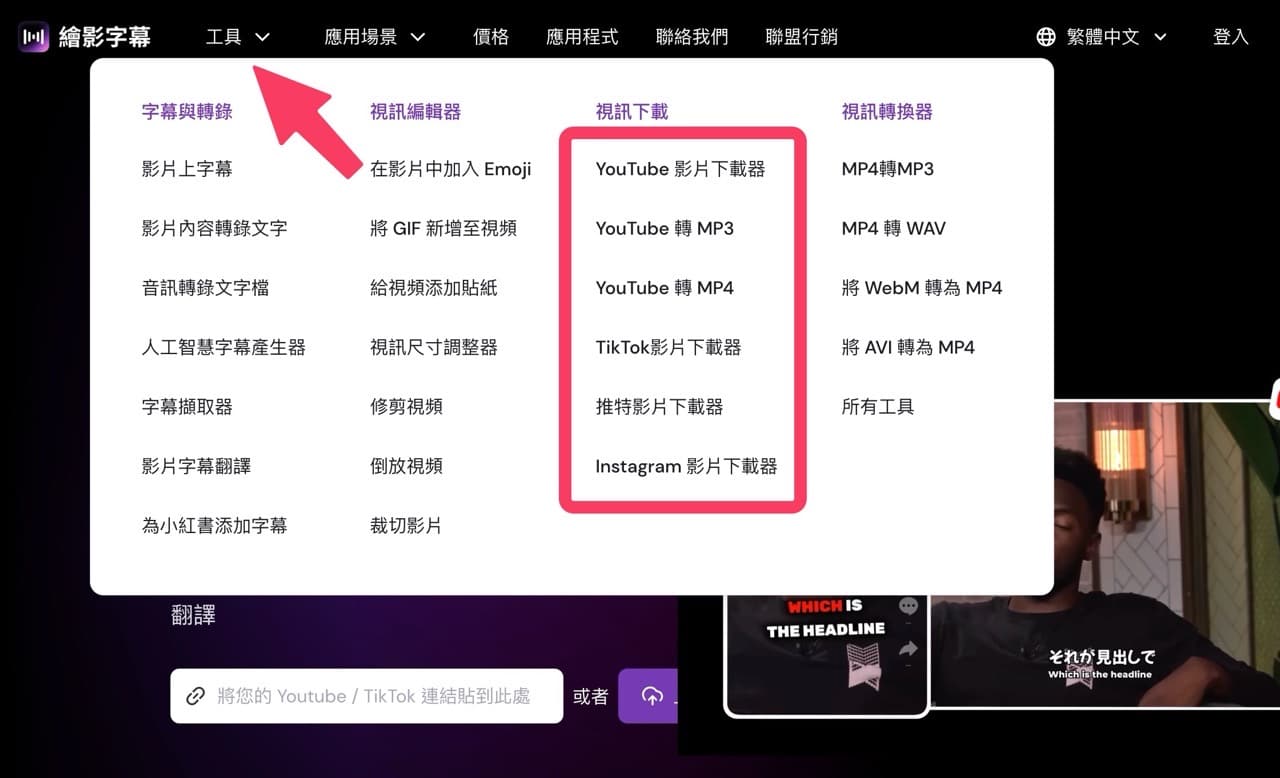1280x778 pixels.
Task: Choose 字幕擷取器
Action: 187,407
